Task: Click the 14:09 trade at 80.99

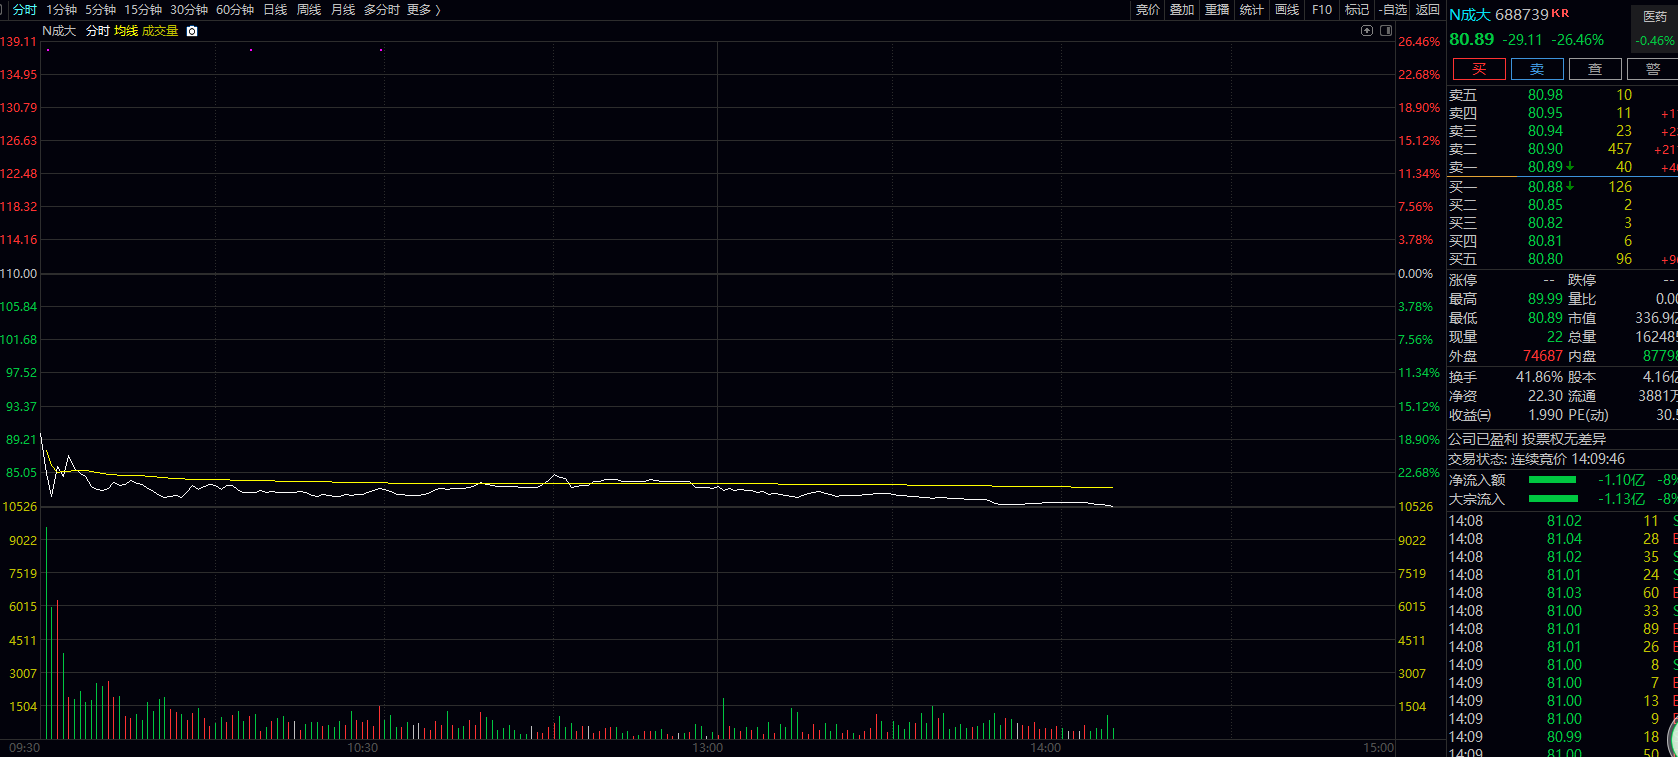Action: tap(1563, 737)
